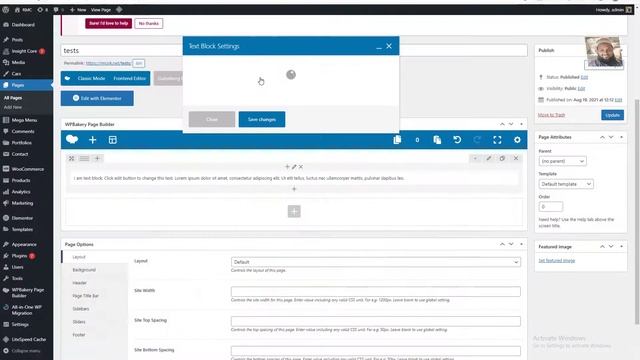640x360 pixels.
Task: Add element via plus icon in WPBakery toolbar
Action: (93, 140)
